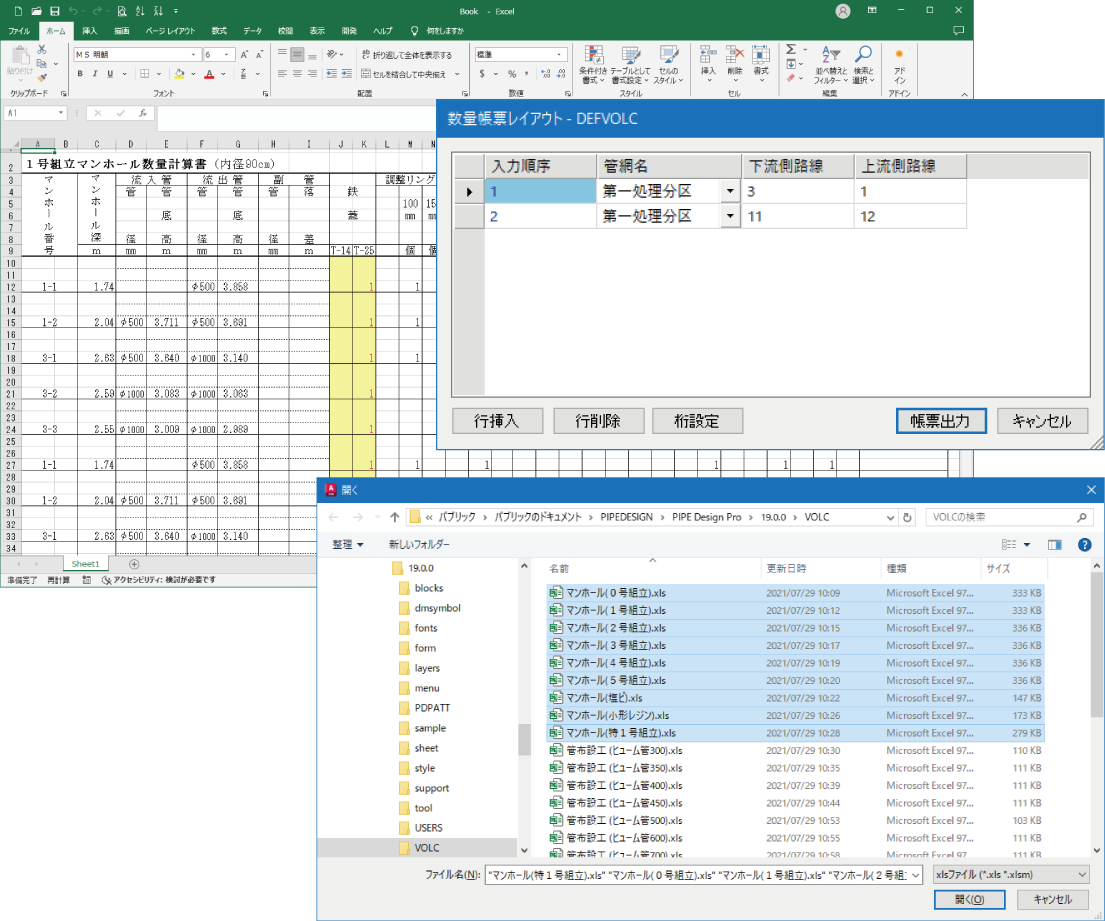Click the 検索と選択 magnifier icon
Screen dimensions: 1105x921
tap(863, 54)
